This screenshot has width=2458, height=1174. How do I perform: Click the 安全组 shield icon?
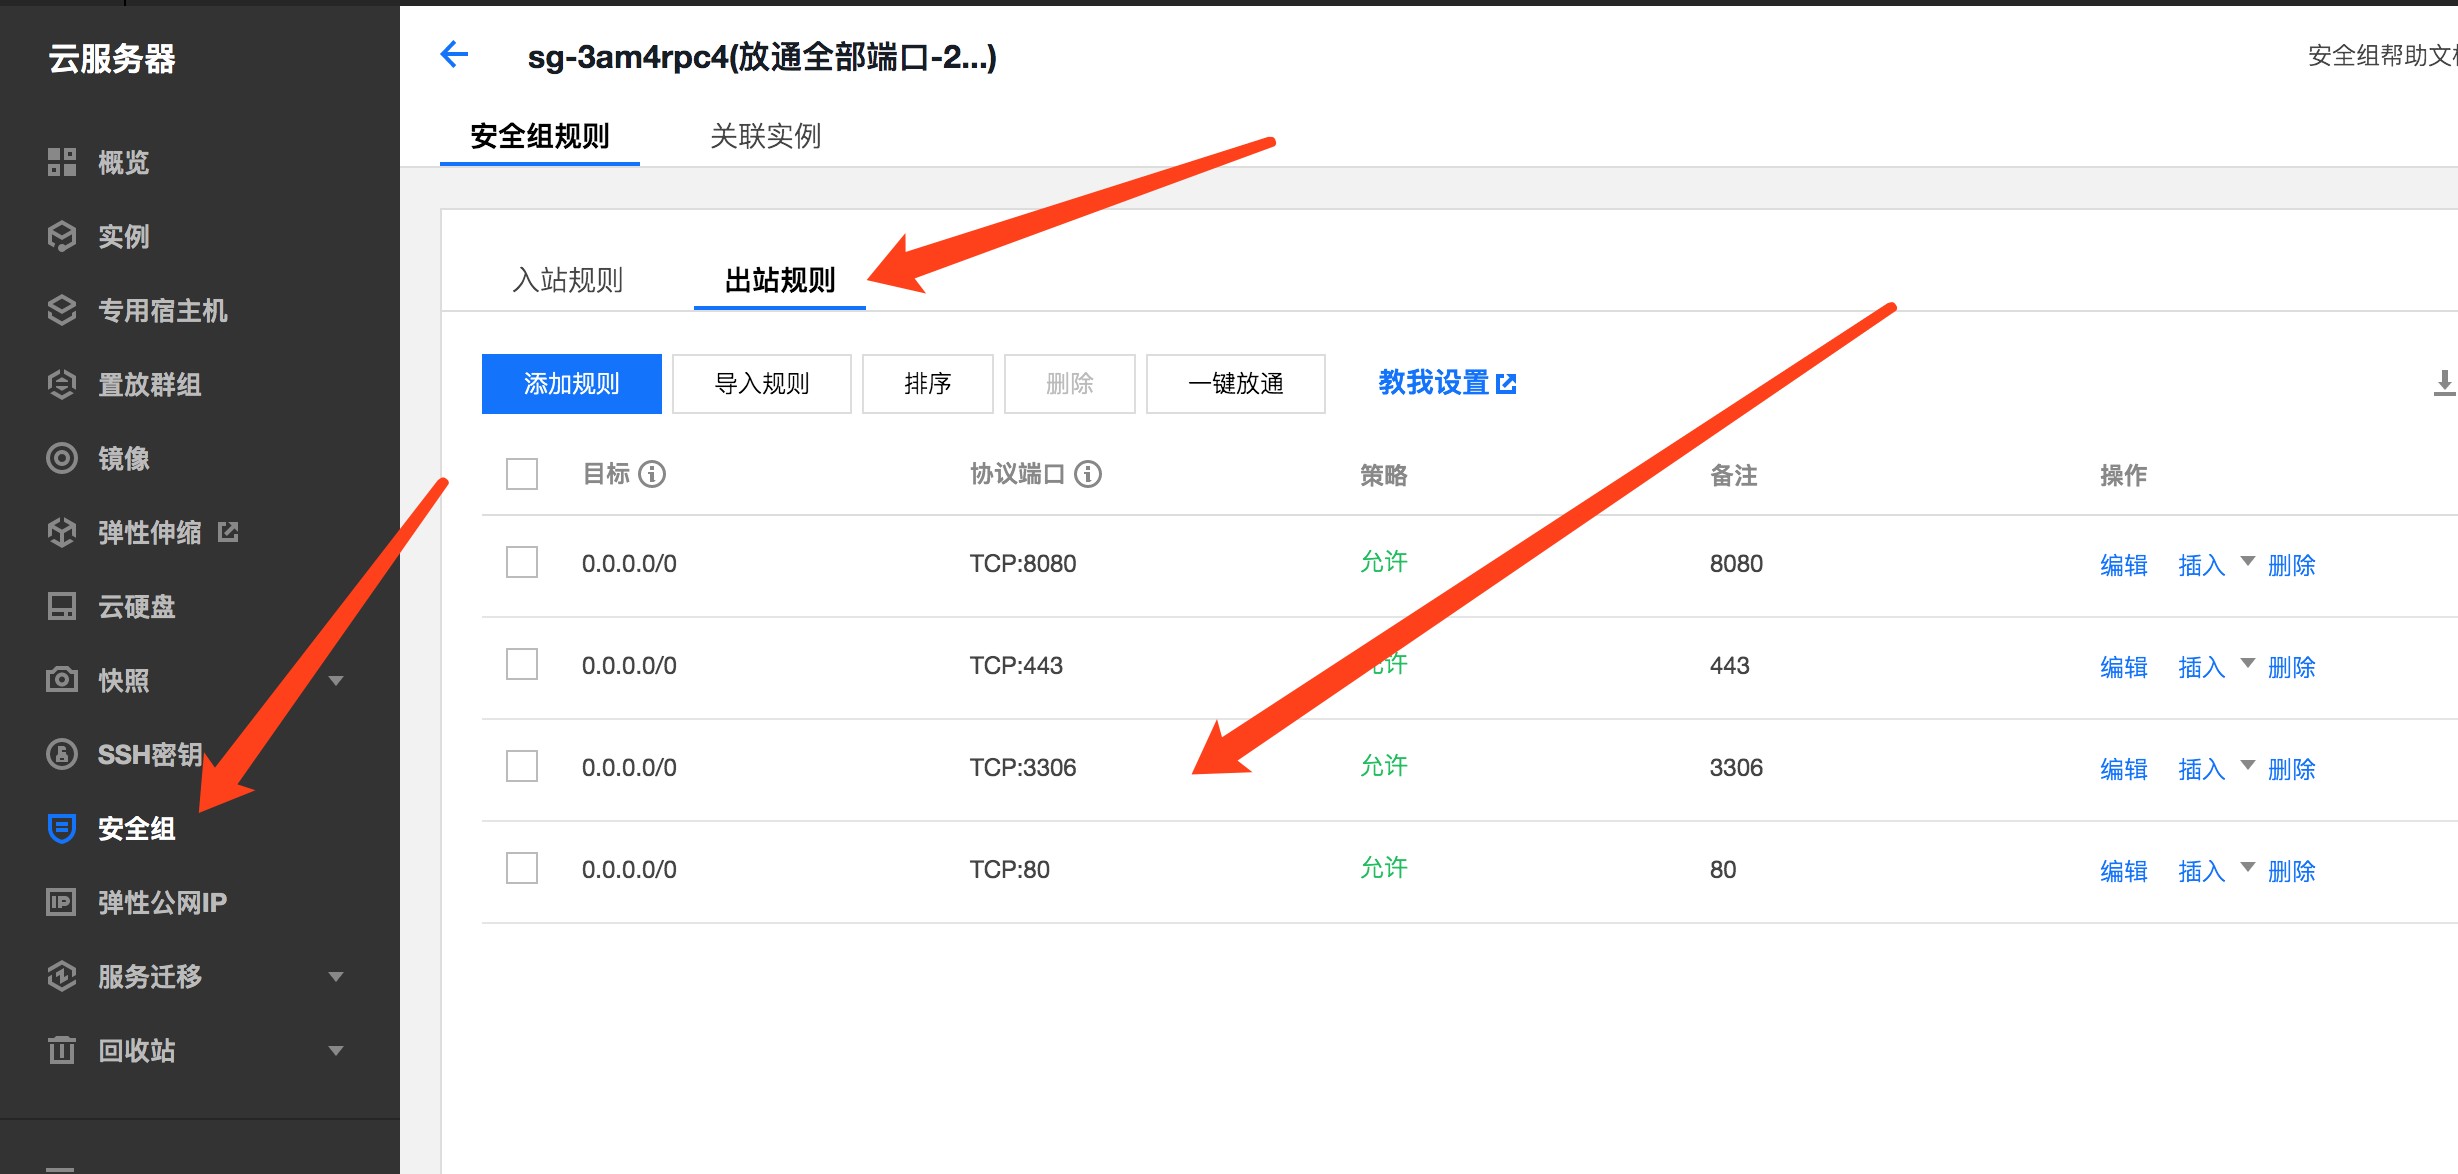pos(62,828)
